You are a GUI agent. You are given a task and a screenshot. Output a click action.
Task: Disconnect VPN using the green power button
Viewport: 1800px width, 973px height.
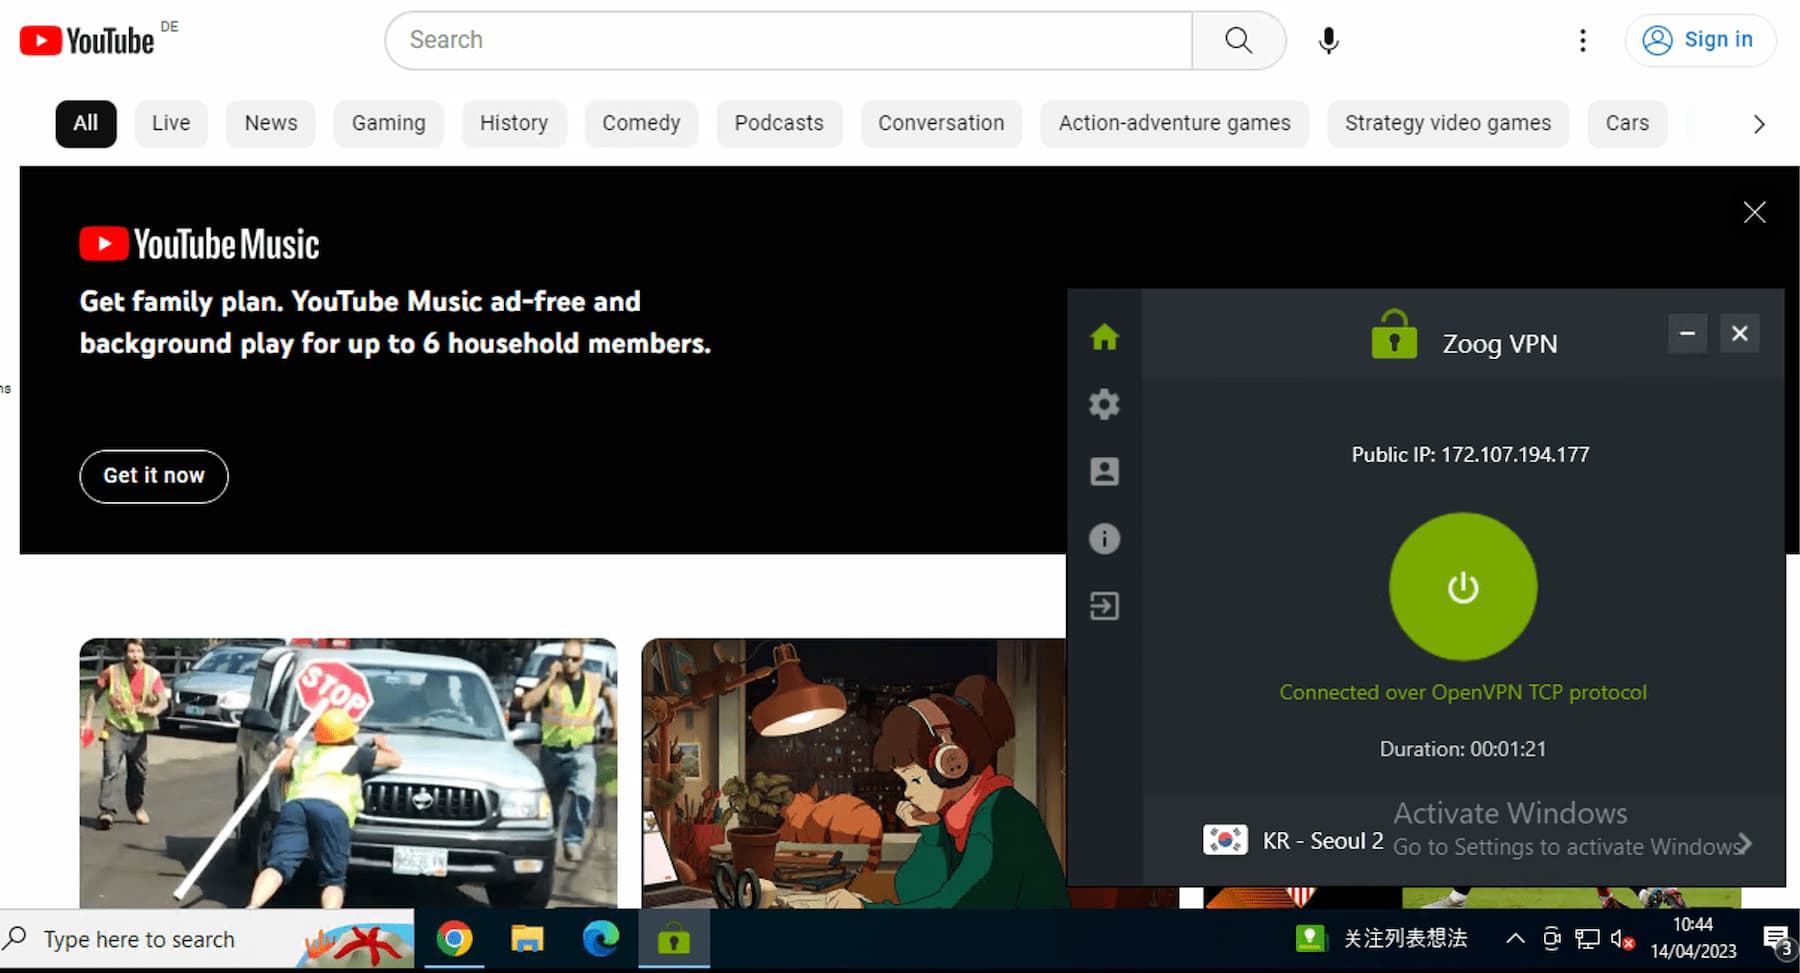(1462, 587)
